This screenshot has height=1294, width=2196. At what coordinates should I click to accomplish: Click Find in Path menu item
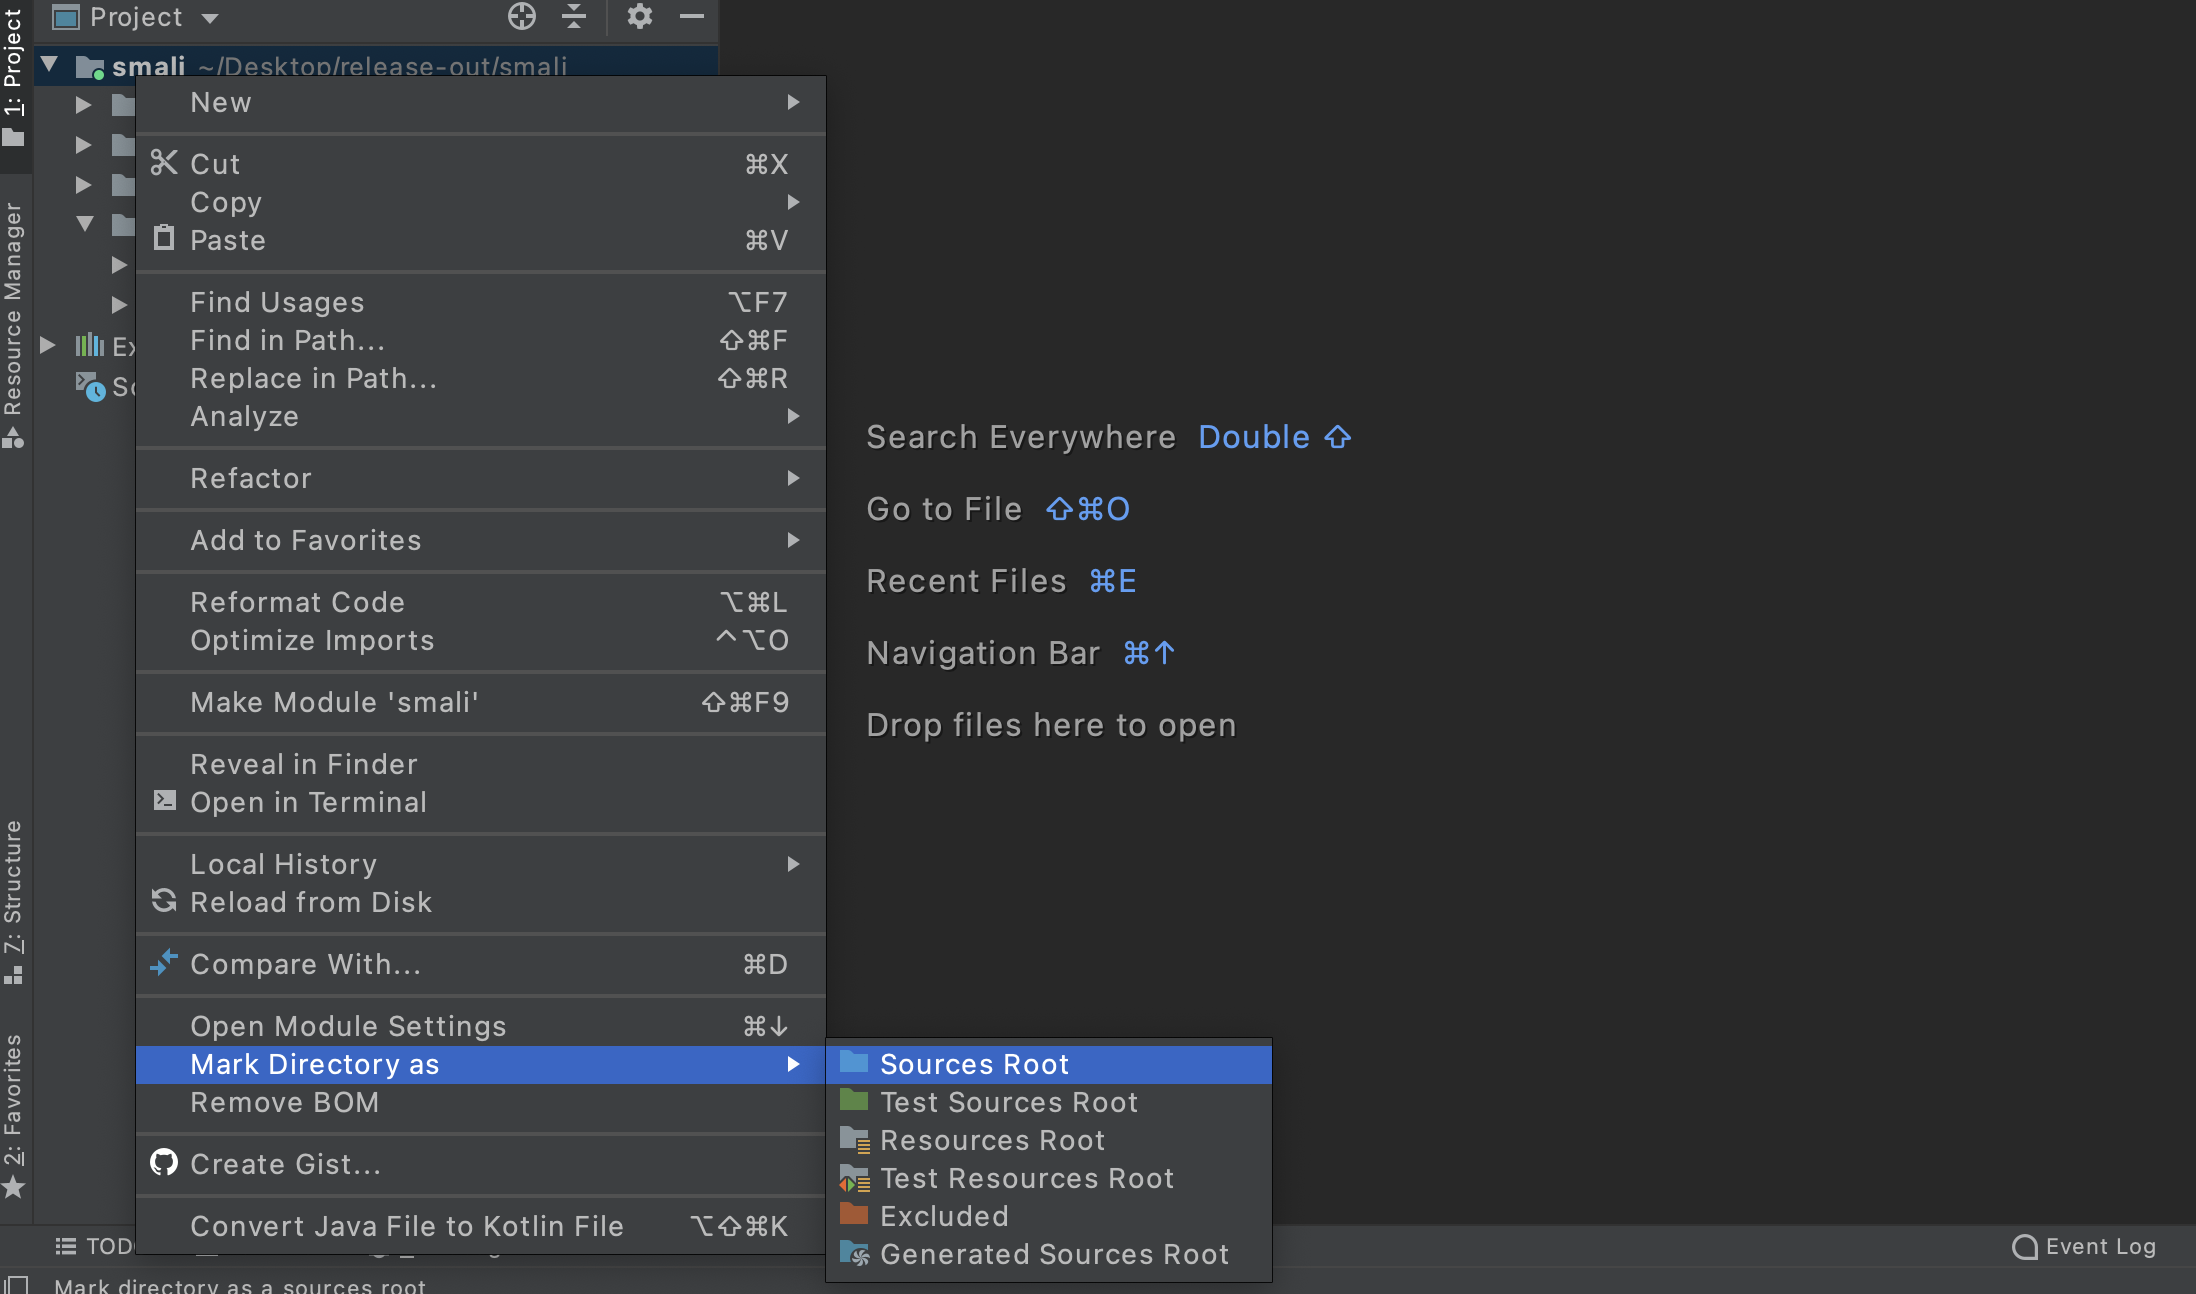[x=286, y=339]
